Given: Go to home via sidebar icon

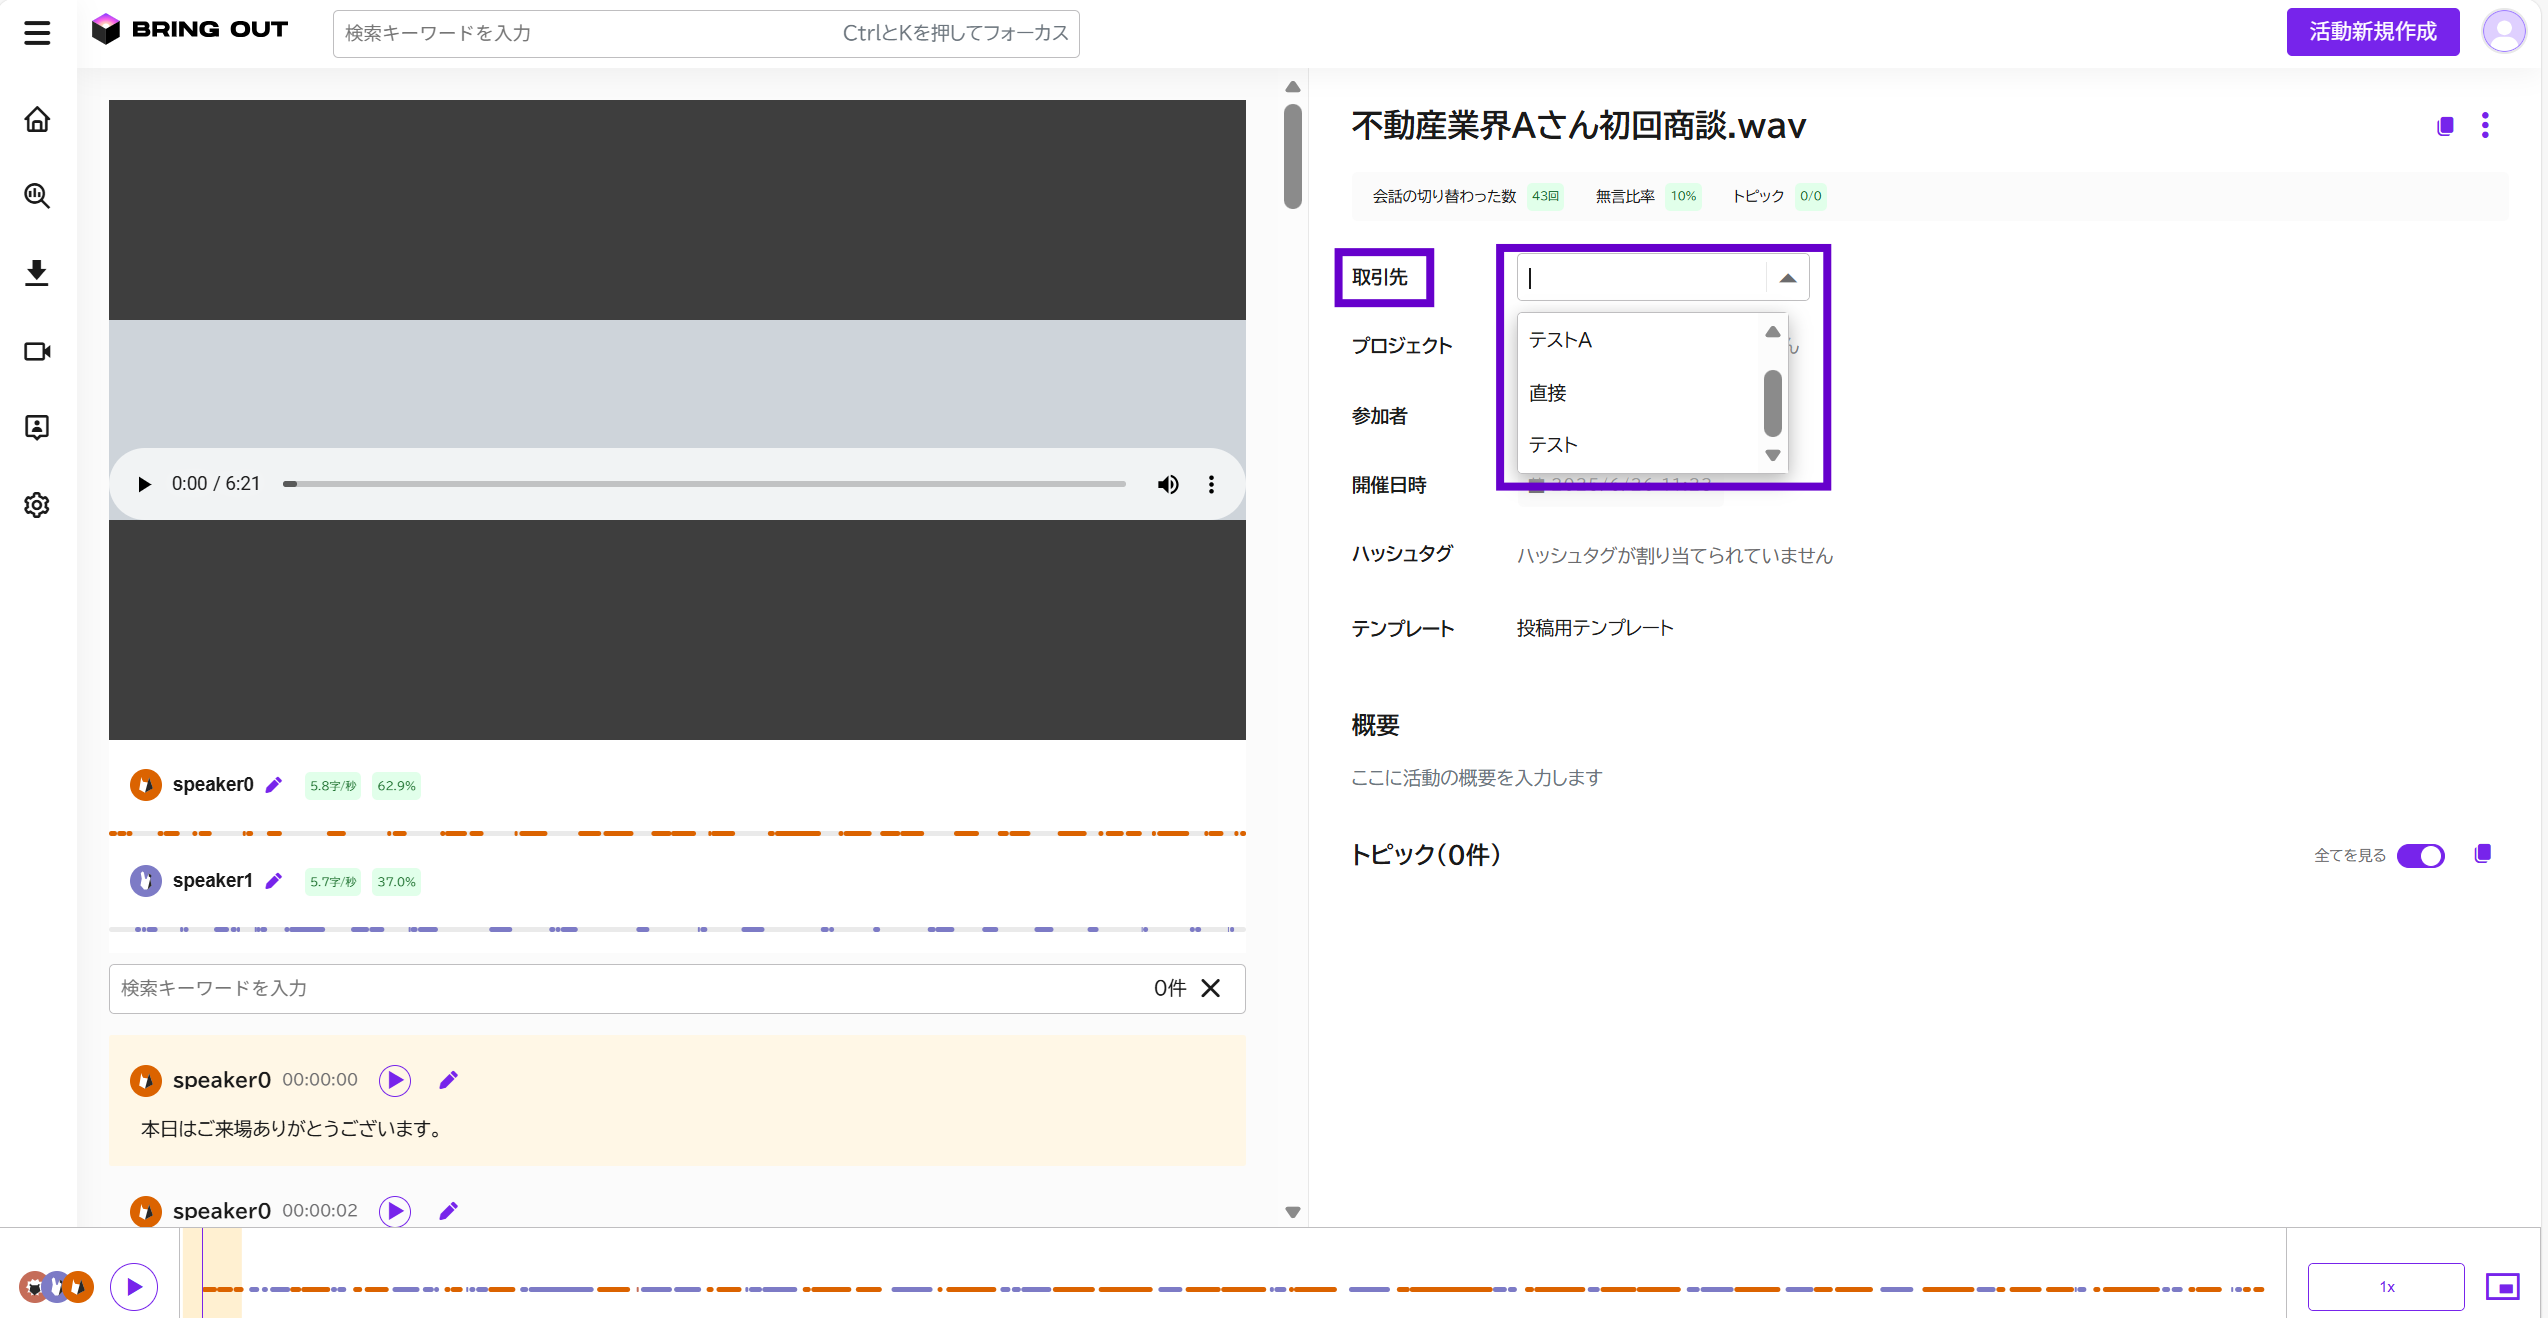Looking at the screenshot, I should [x=37, y=120].
